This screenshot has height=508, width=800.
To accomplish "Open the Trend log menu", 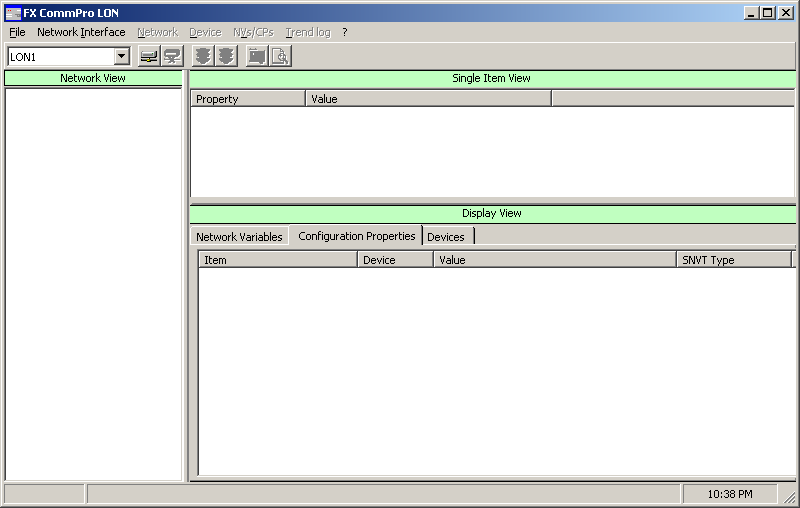I will coord(308,32).
